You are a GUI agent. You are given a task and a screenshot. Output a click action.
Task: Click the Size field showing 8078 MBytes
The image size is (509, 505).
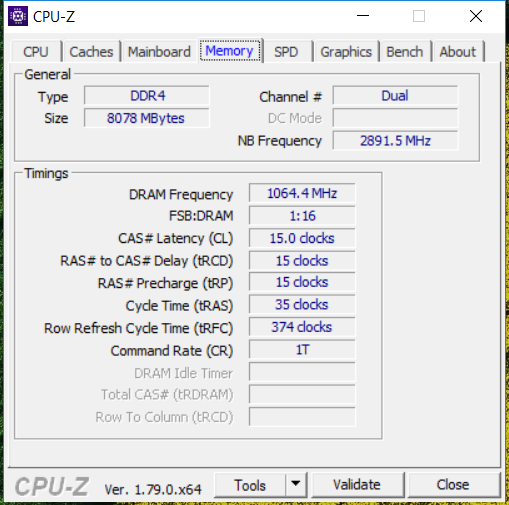(x=147, y=118)
